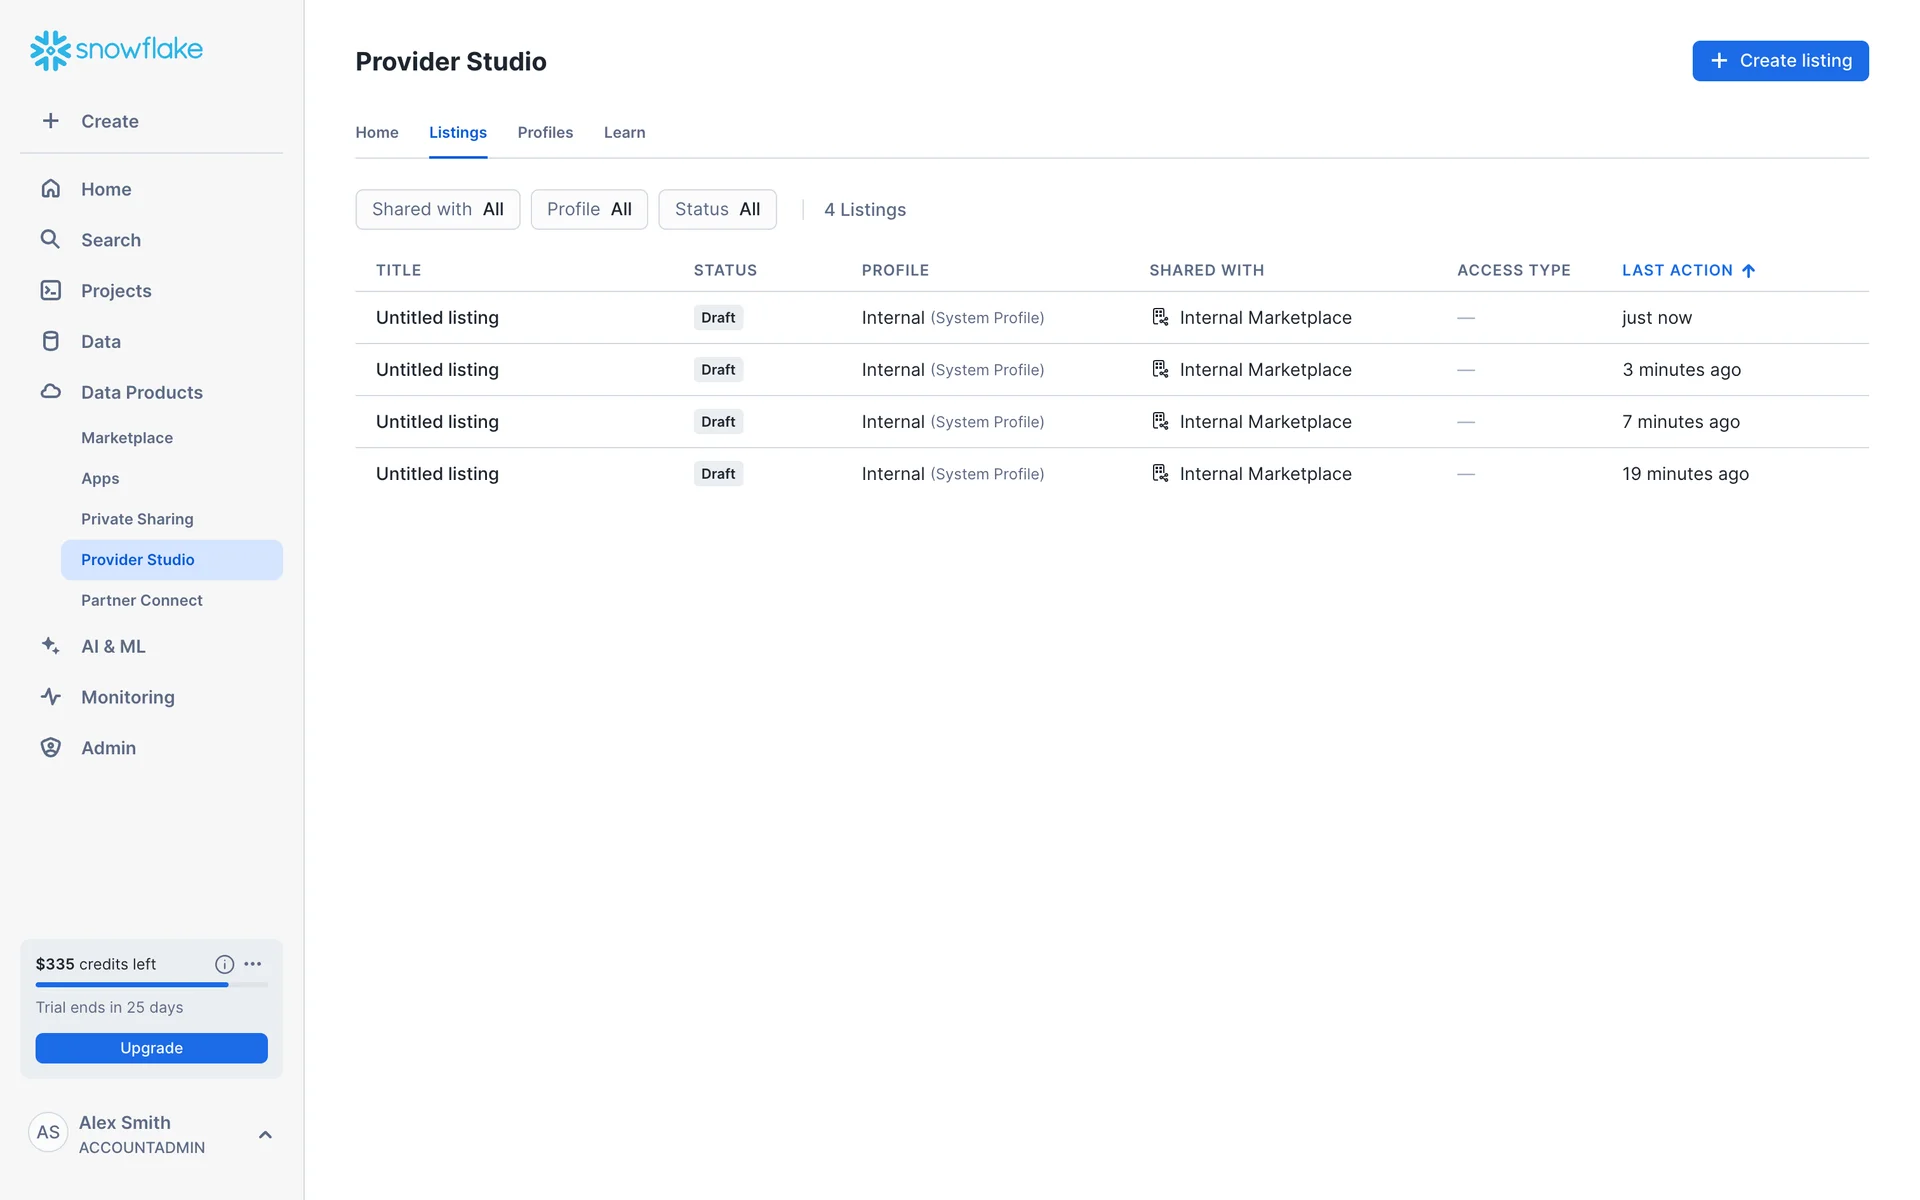Open the Shared with filter dropdown
Viewport: 1920px width, 1200px height.
tap(437, 209)
